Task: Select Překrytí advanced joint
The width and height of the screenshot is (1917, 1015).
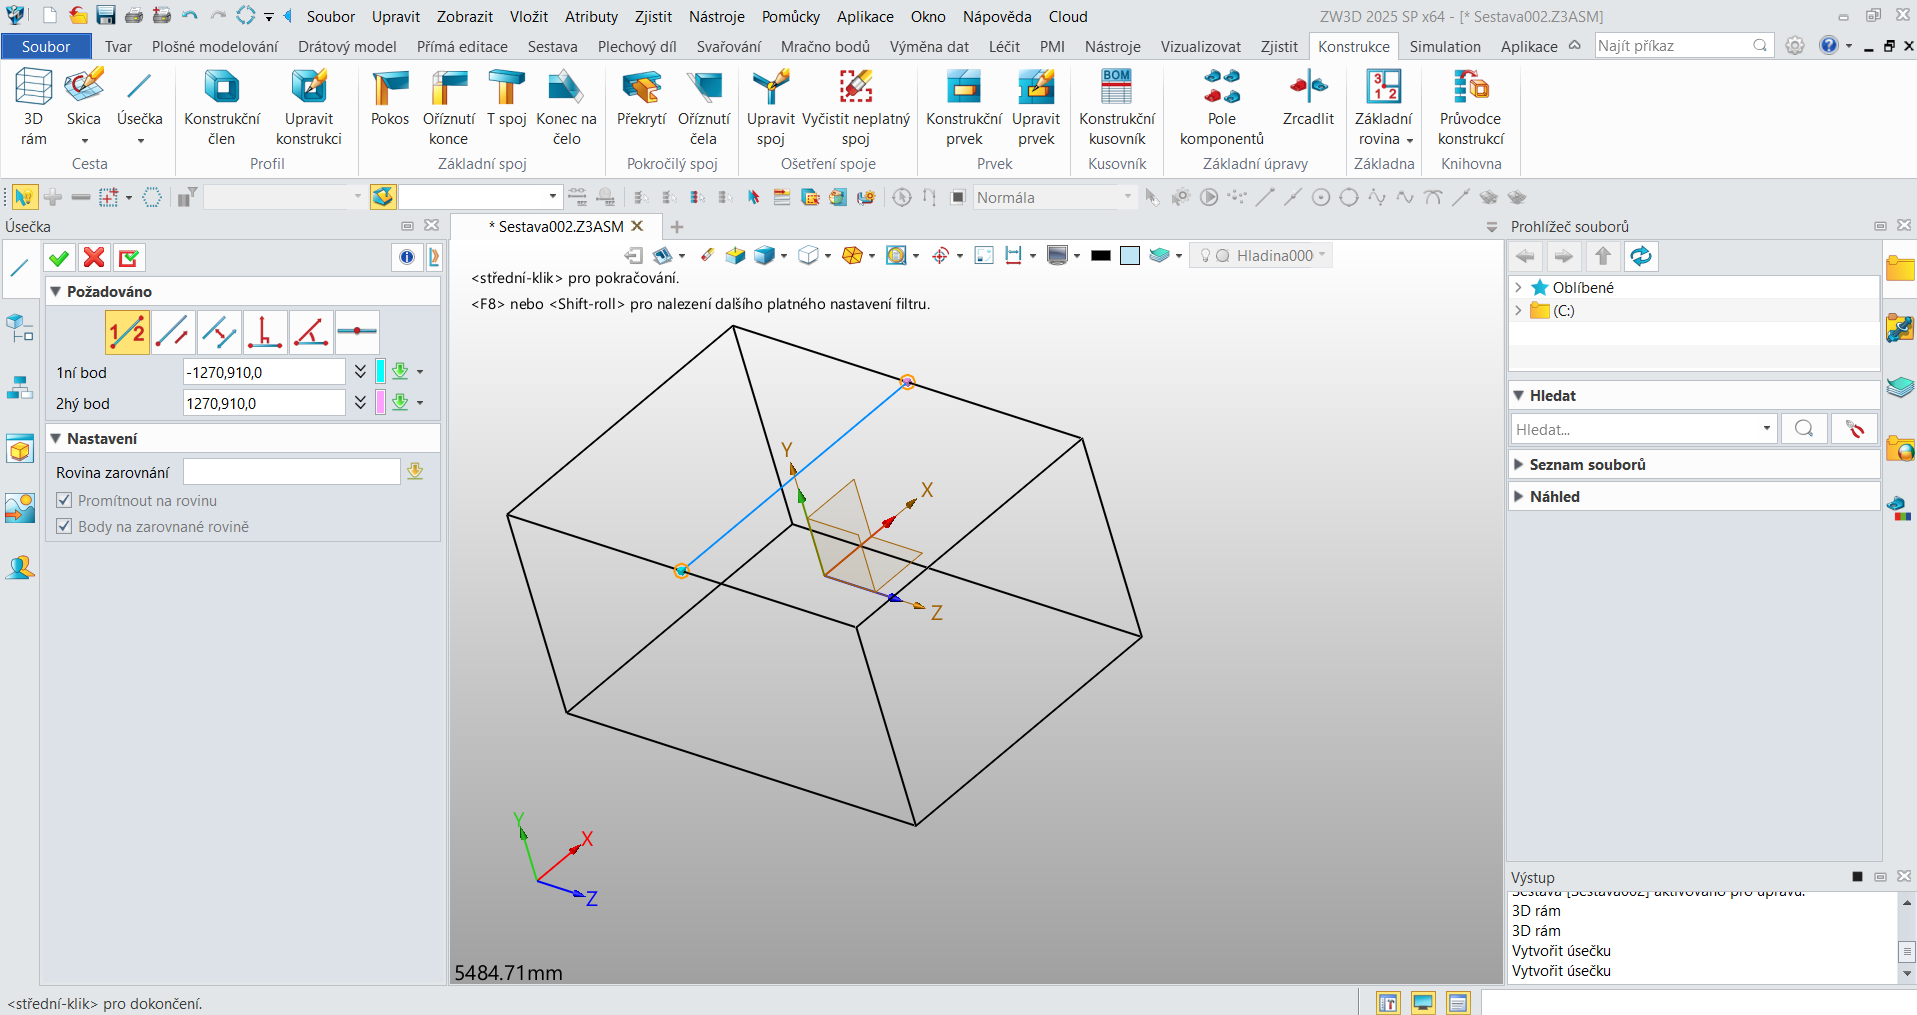Action: coord(641,98)
